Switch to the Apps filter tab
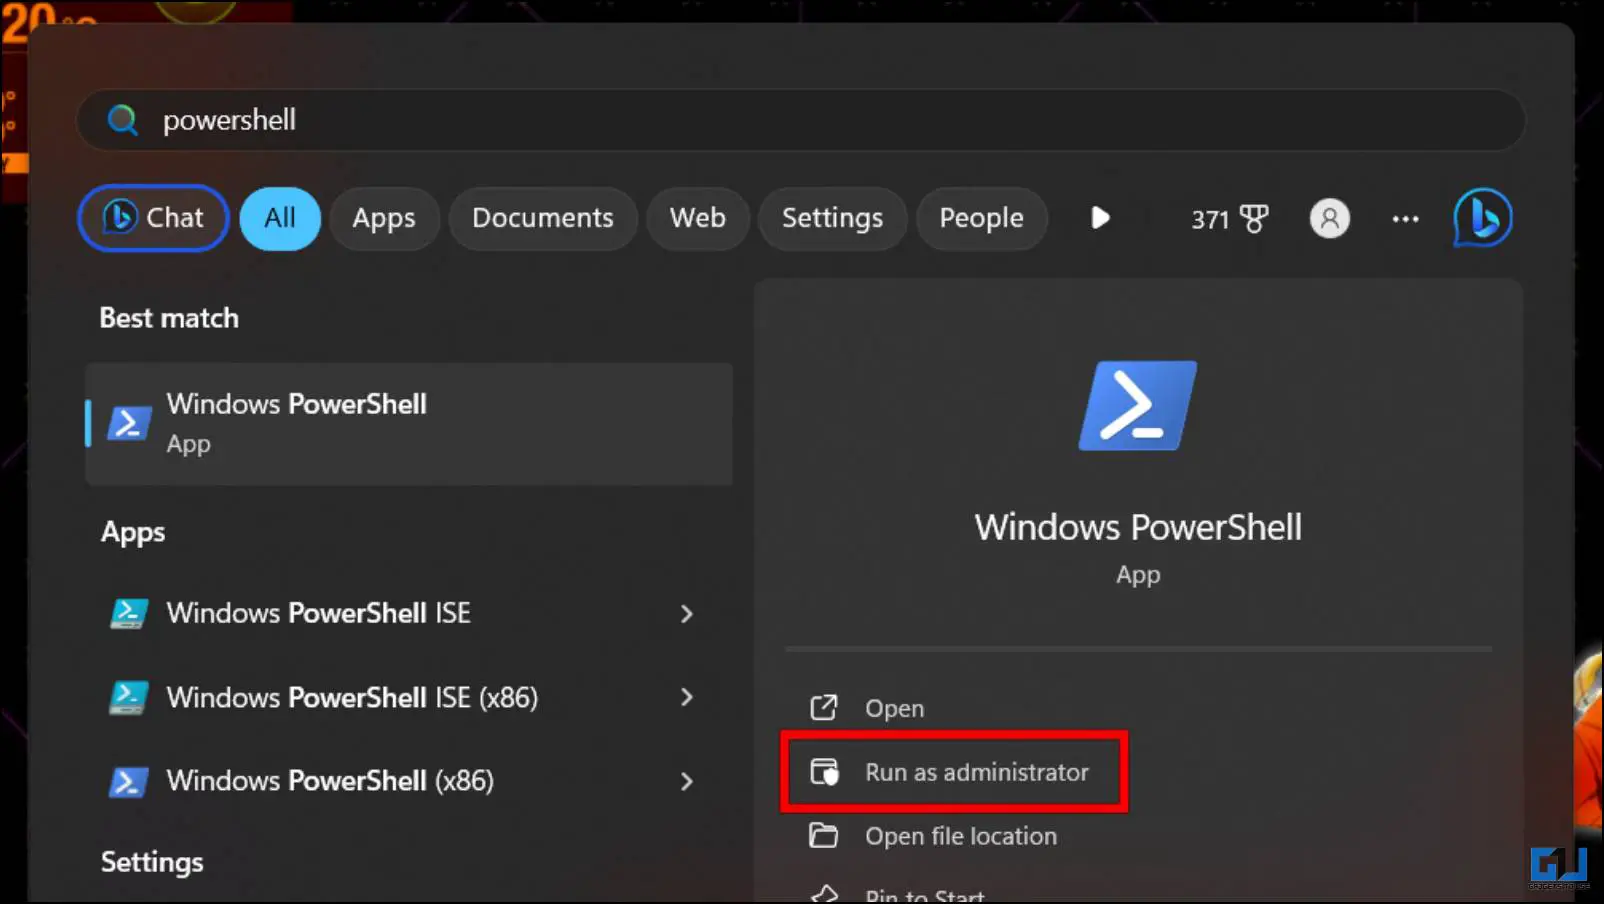This screenshot has width=1604, height=904. [x=384, y=218]
